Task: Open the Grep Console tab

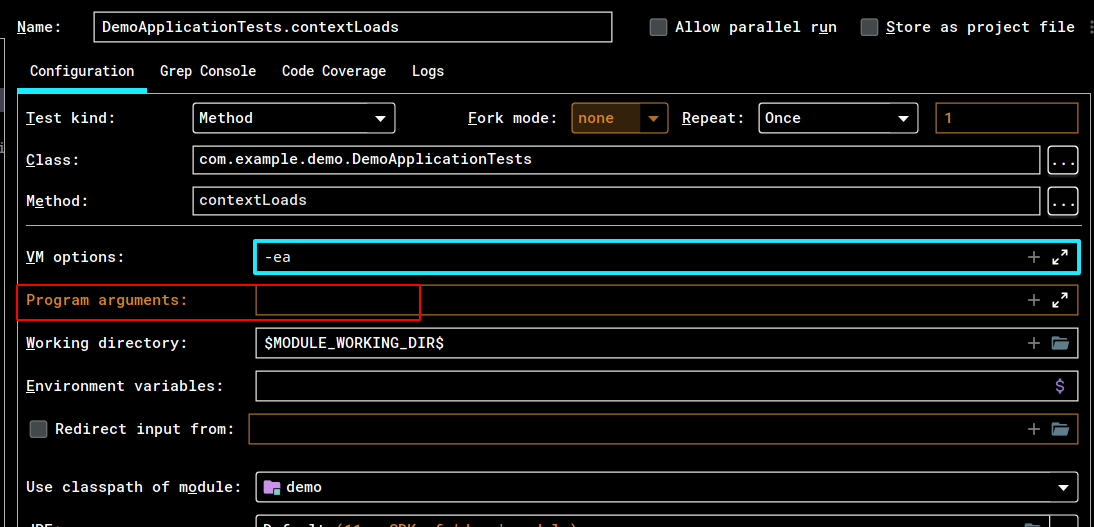Action: coord(208,71)
